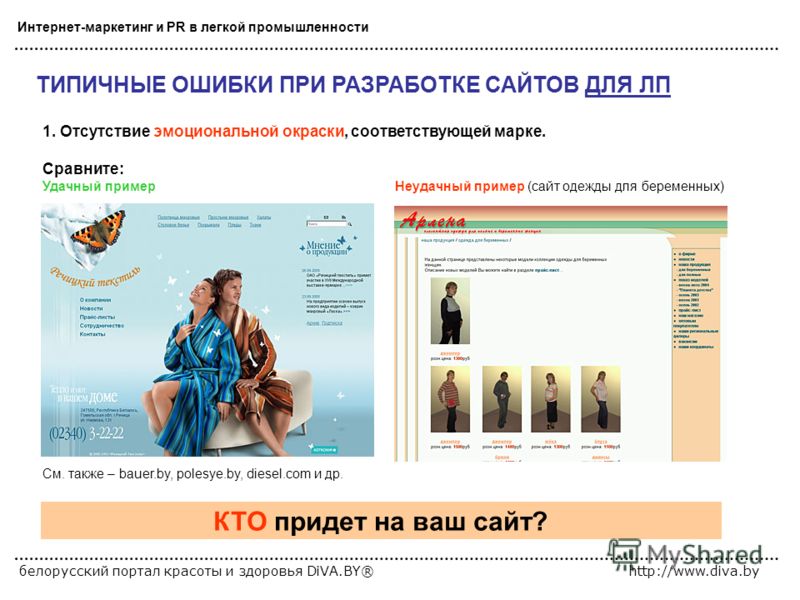The width and height of the screenshot is (800, 600).
Task: Open the 'прайс-лист' link in the Арлена description
Action: (546, 270)
